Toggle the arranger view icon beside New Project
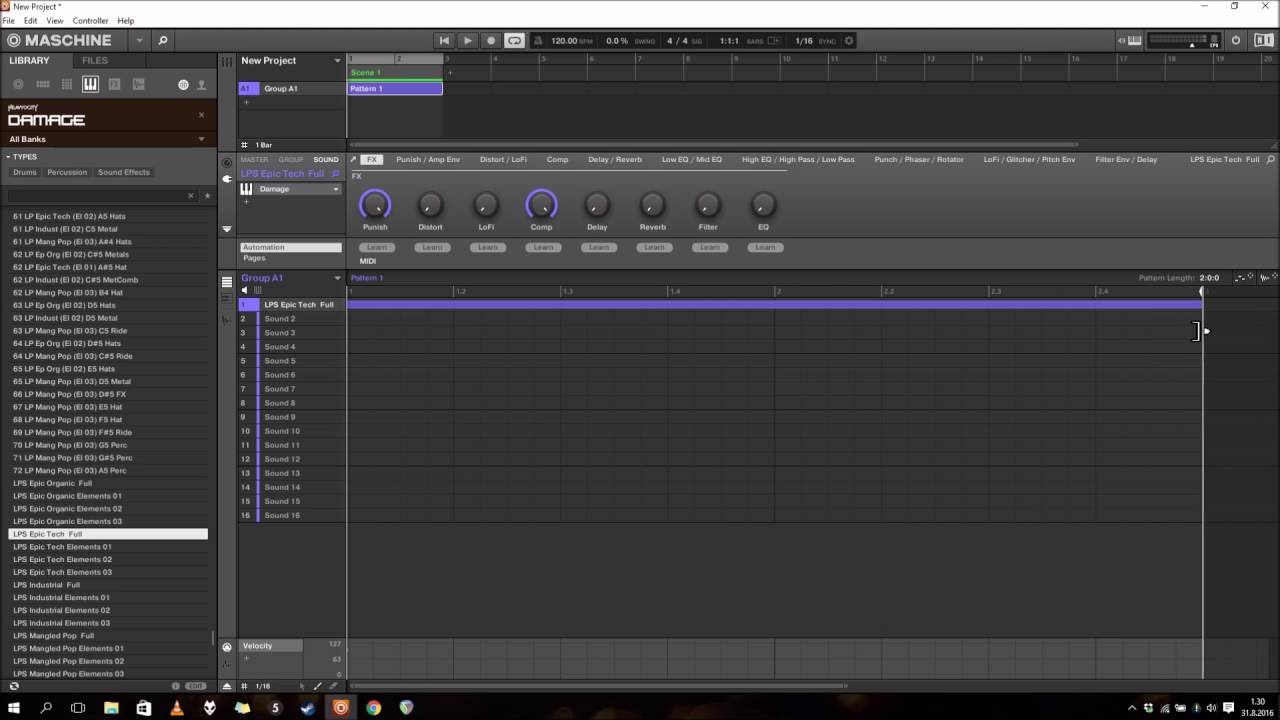This screenshot has height=720, width=1280. pos(228,61)
